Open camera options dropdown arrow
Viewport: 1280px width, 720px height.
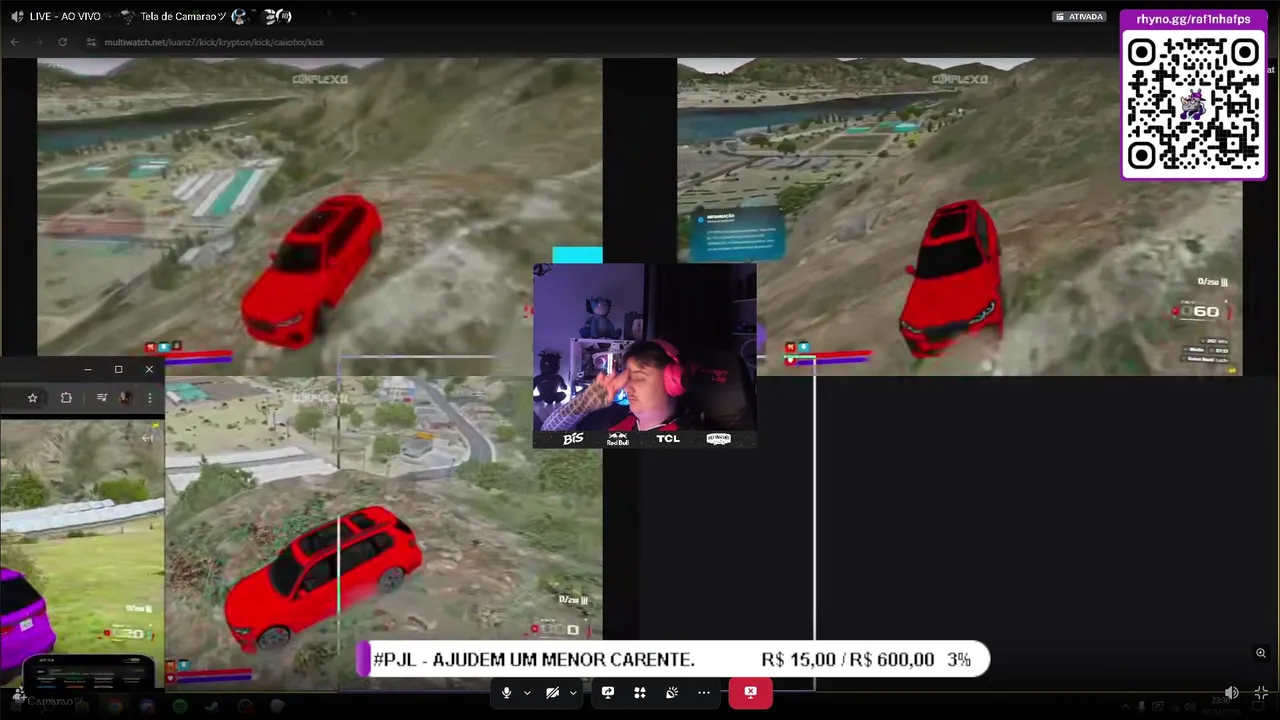click(573, 693)
